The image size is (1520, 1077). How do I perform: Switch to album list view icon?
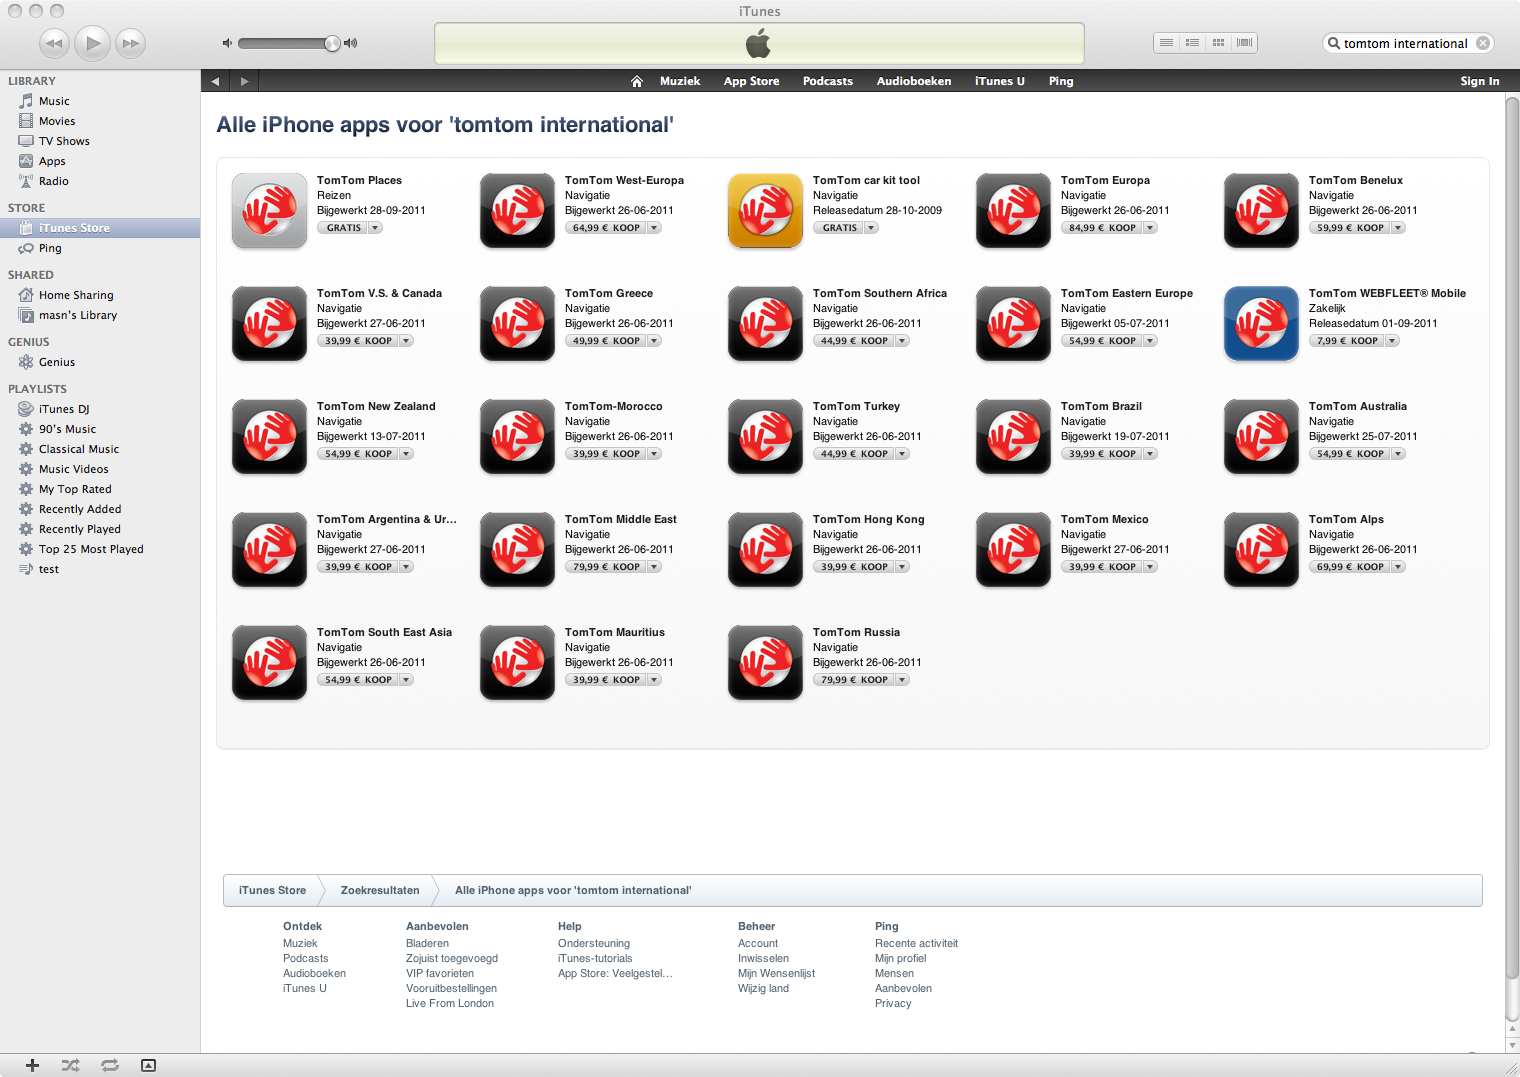[x=1192, y=43]
